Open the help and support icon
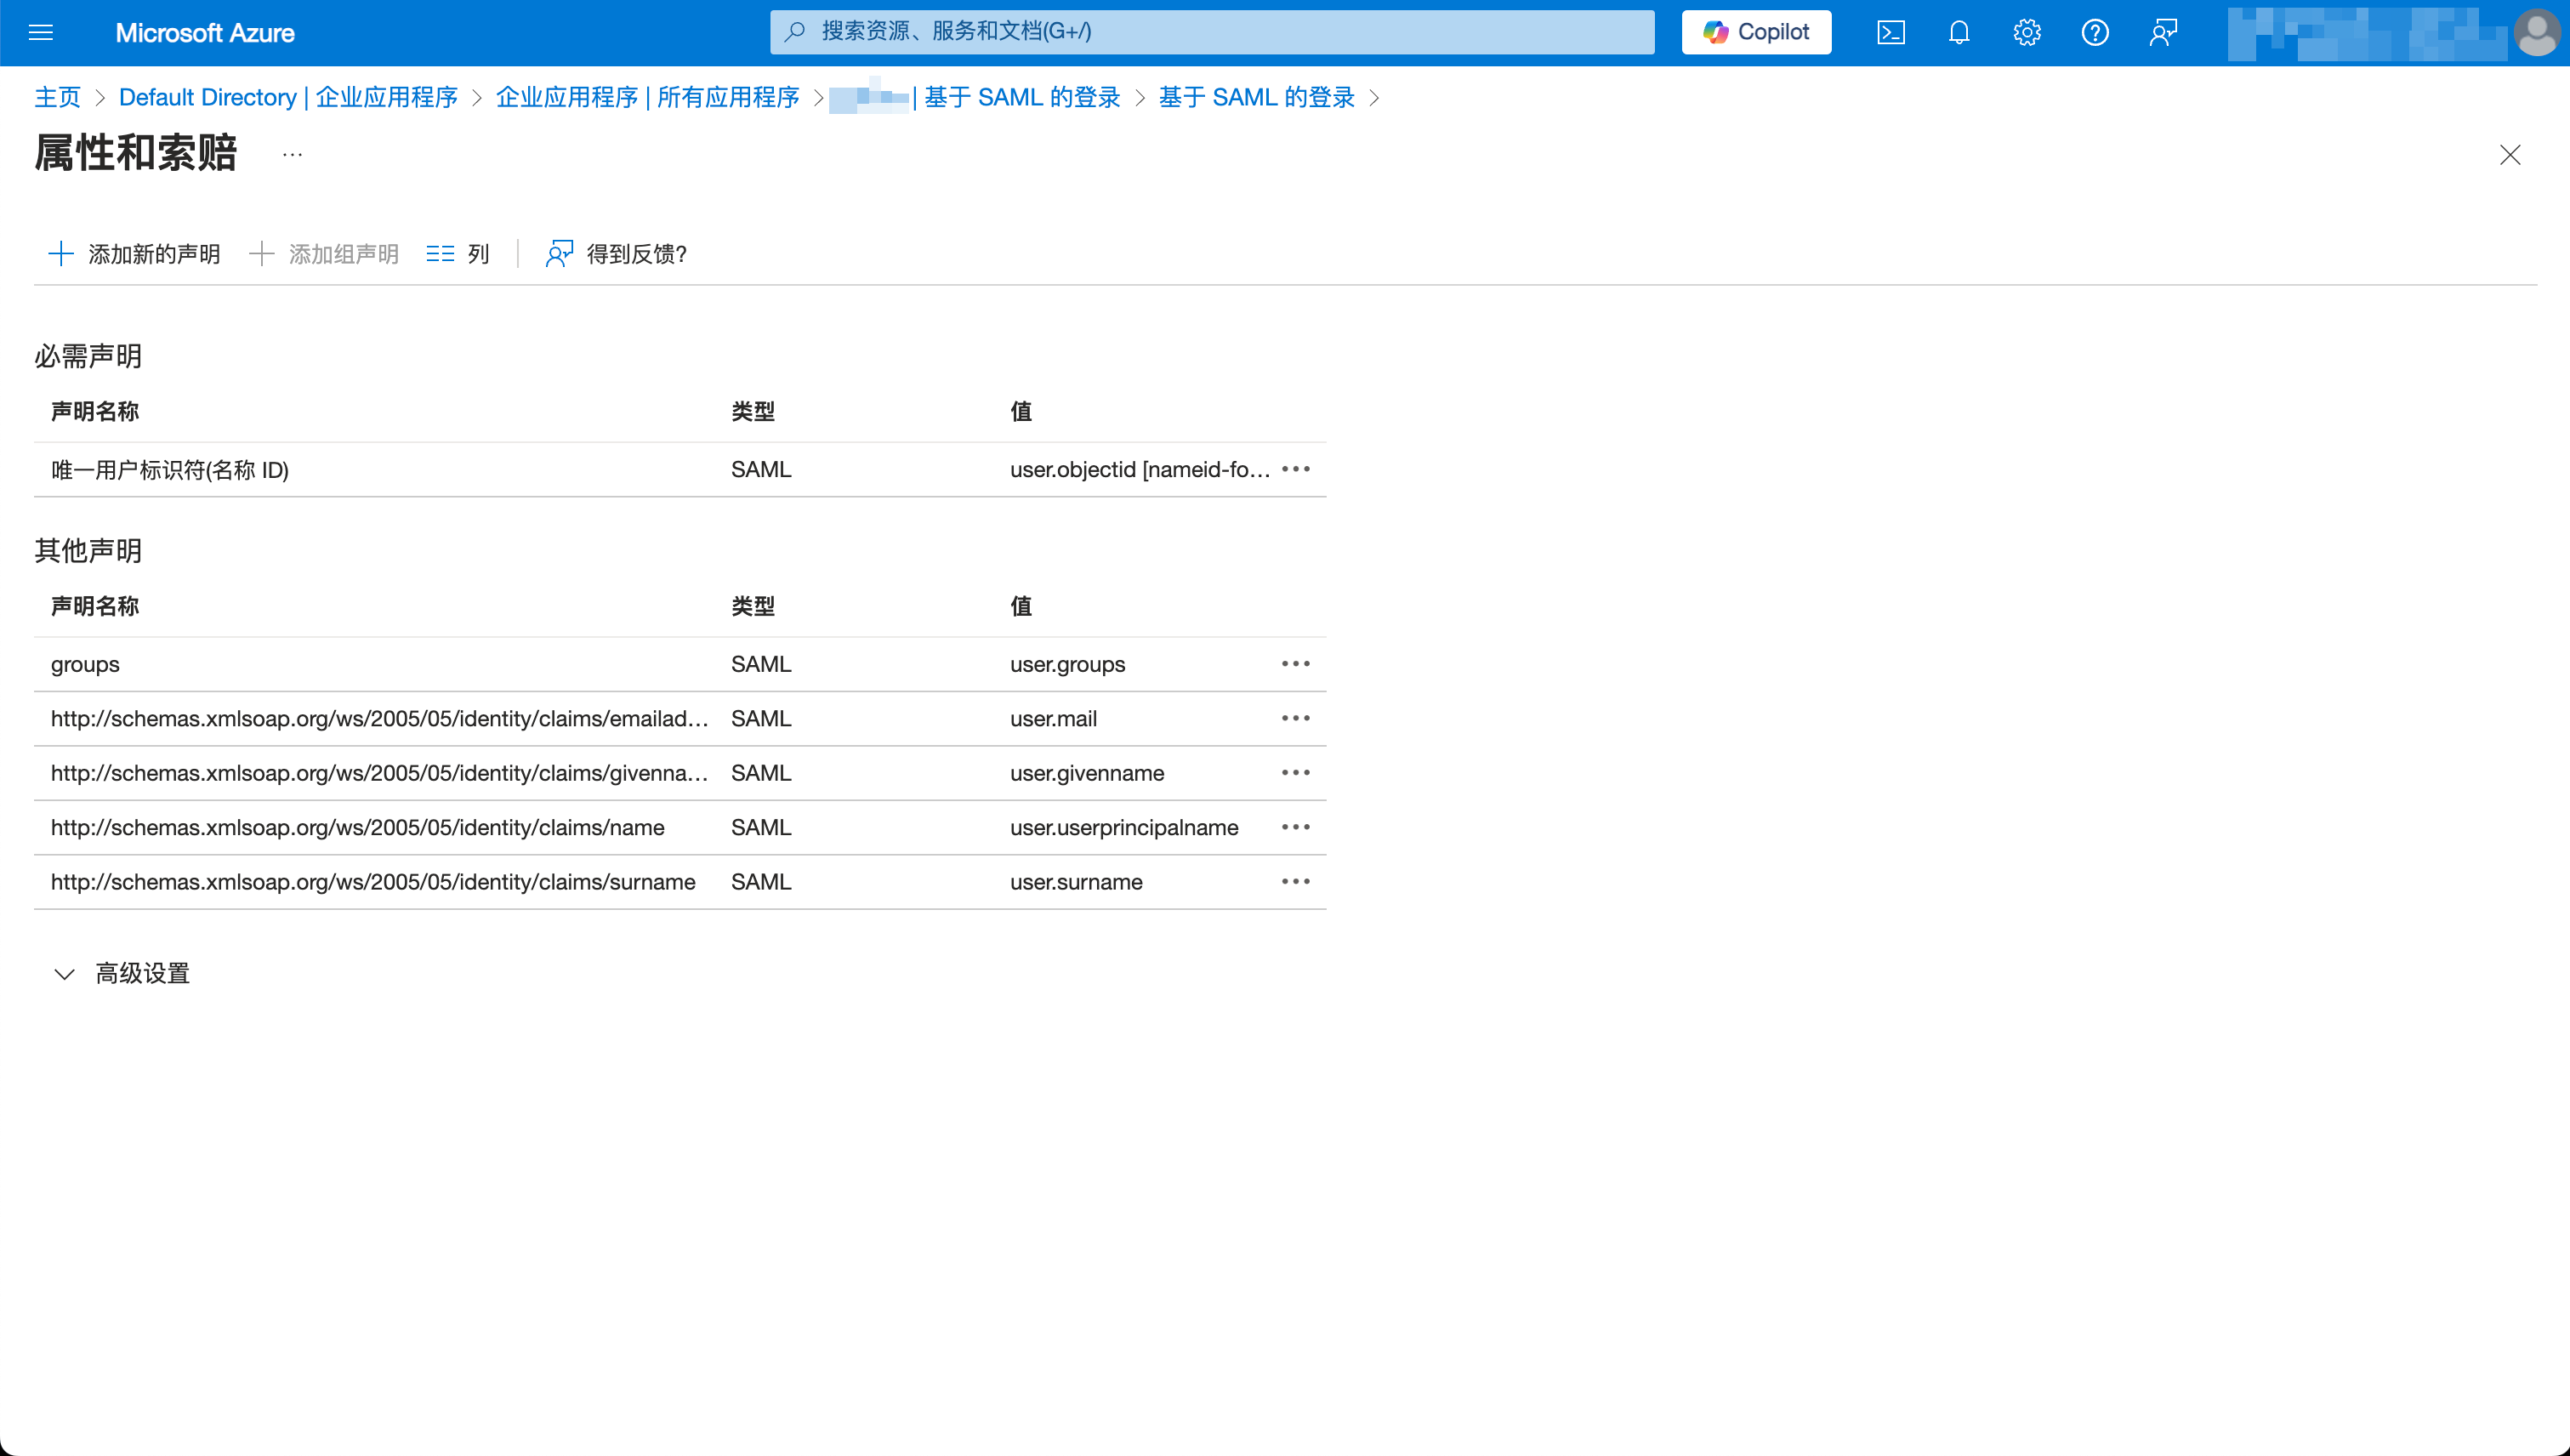 click(x=2095, y=32)
